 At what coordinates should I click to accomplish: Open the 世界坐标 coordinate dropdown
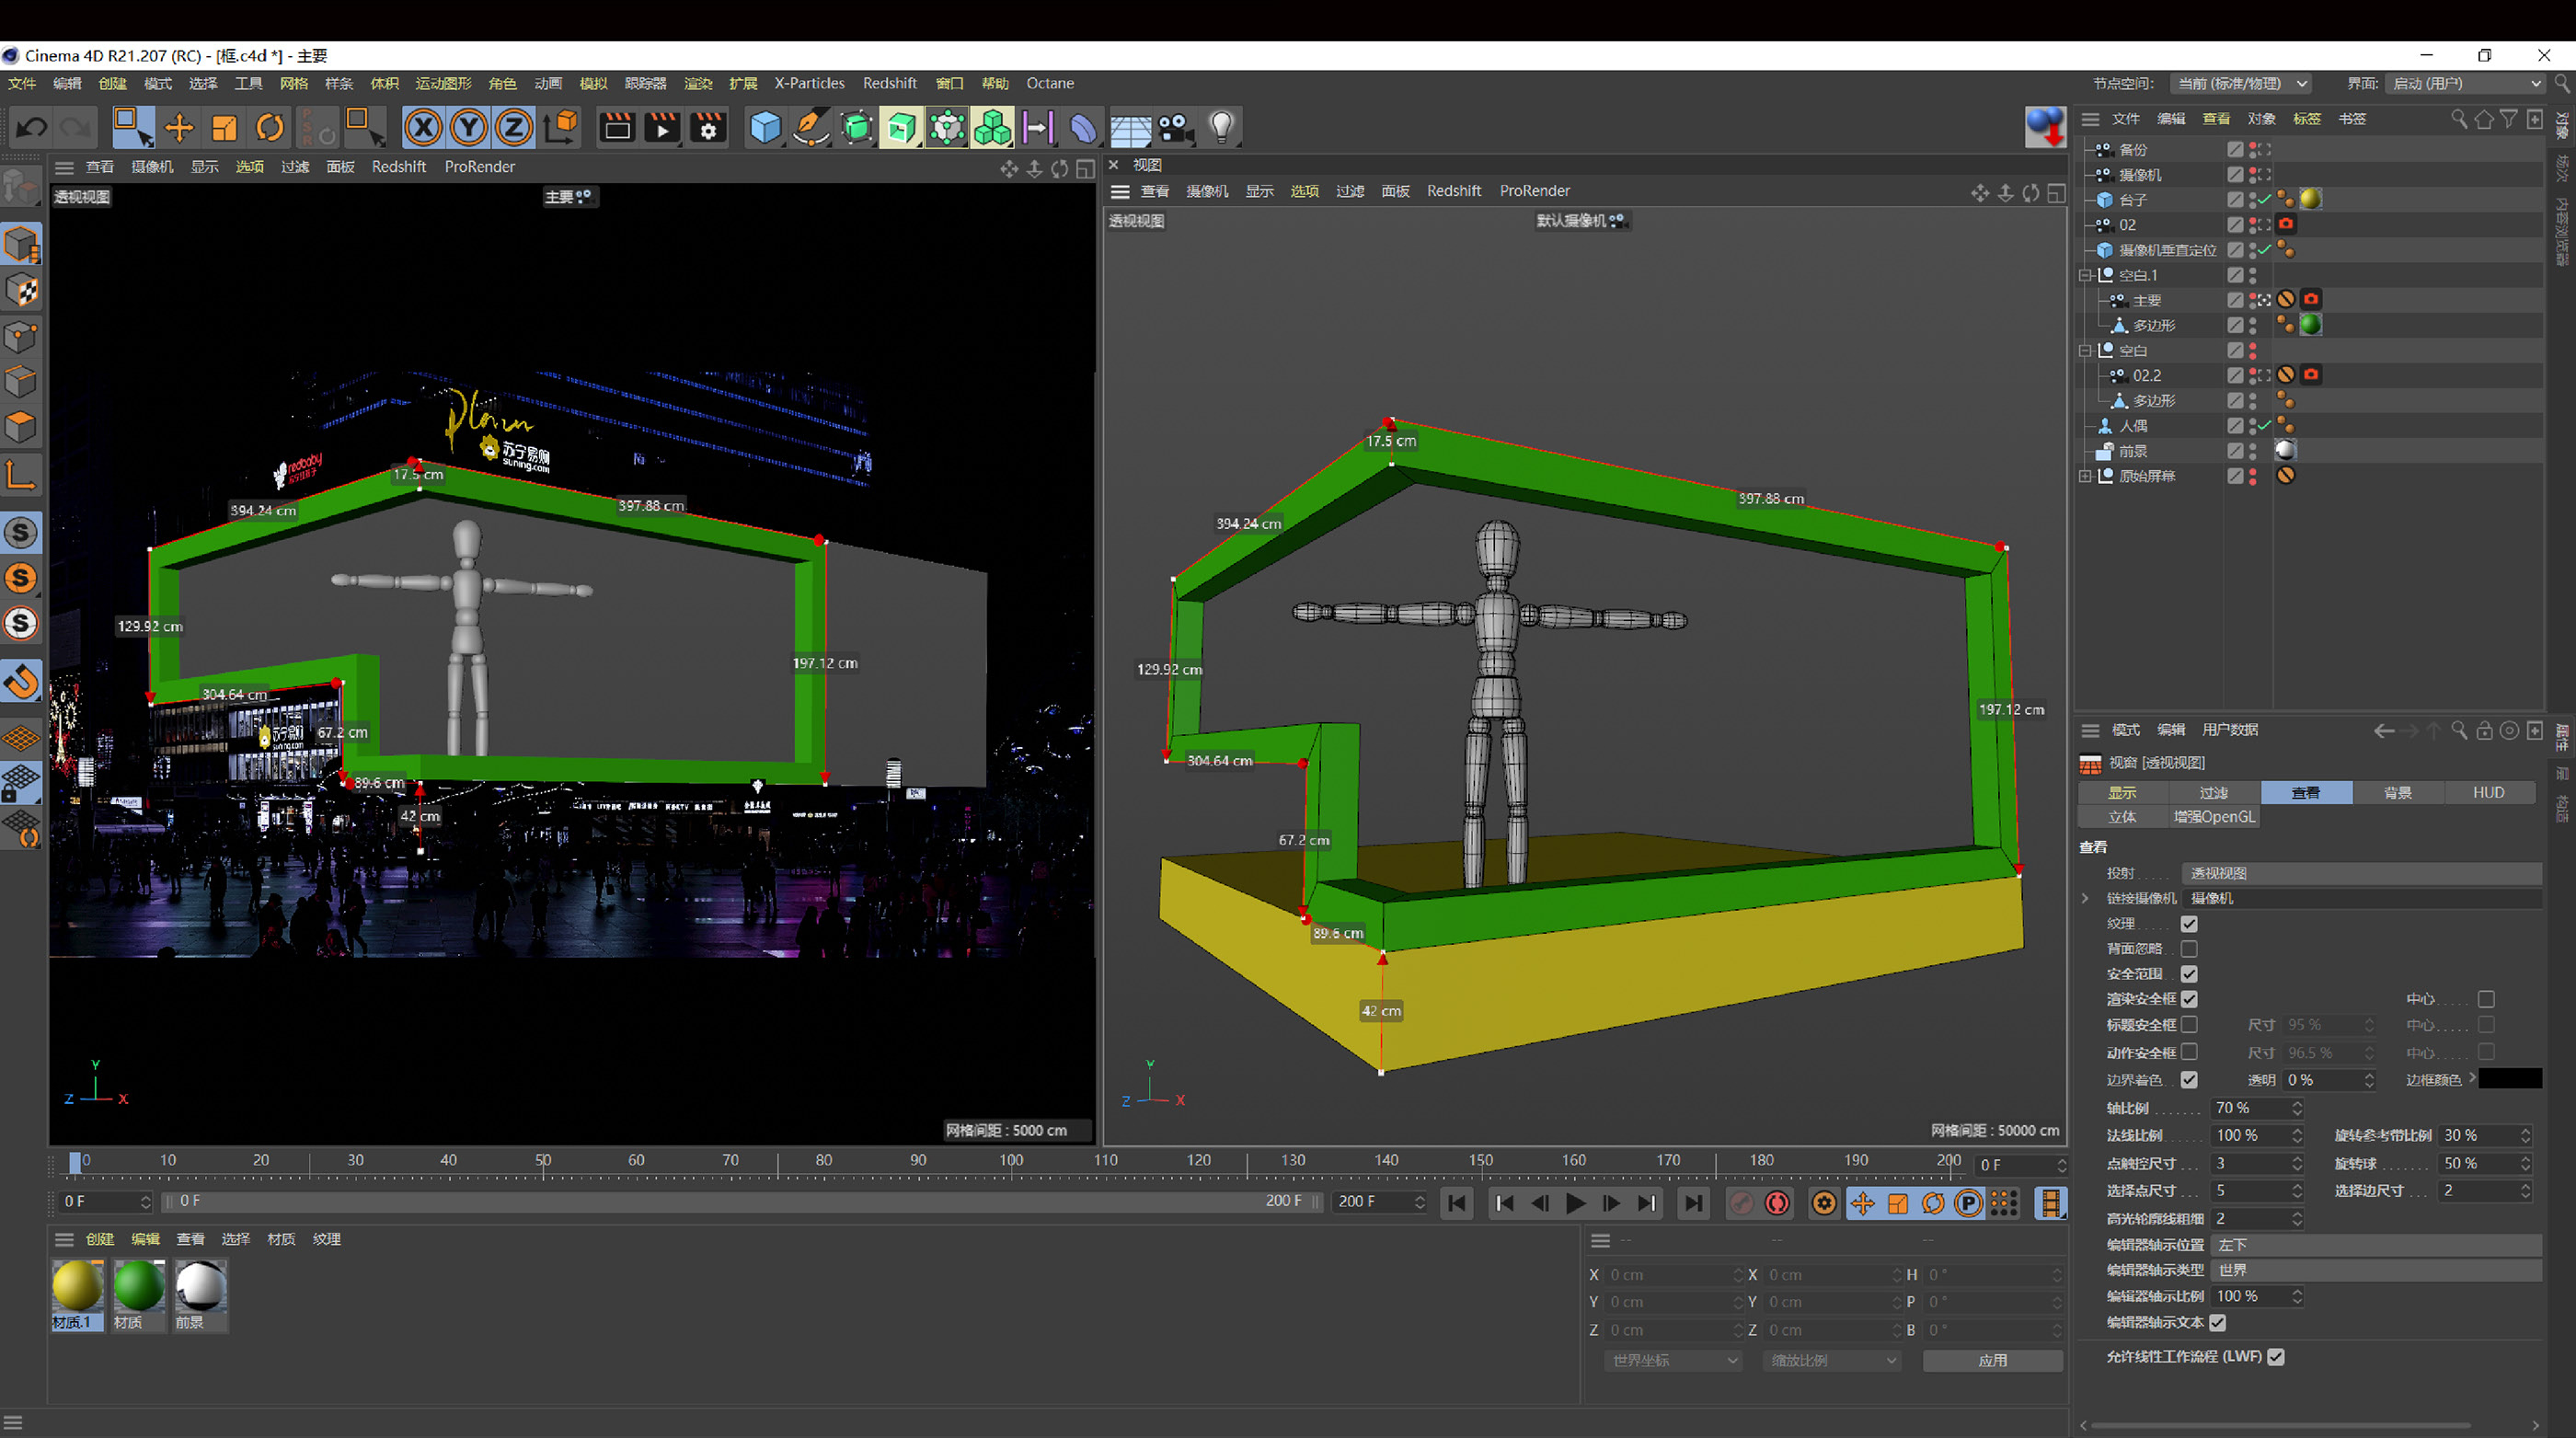click(x=1673, y=1360)
